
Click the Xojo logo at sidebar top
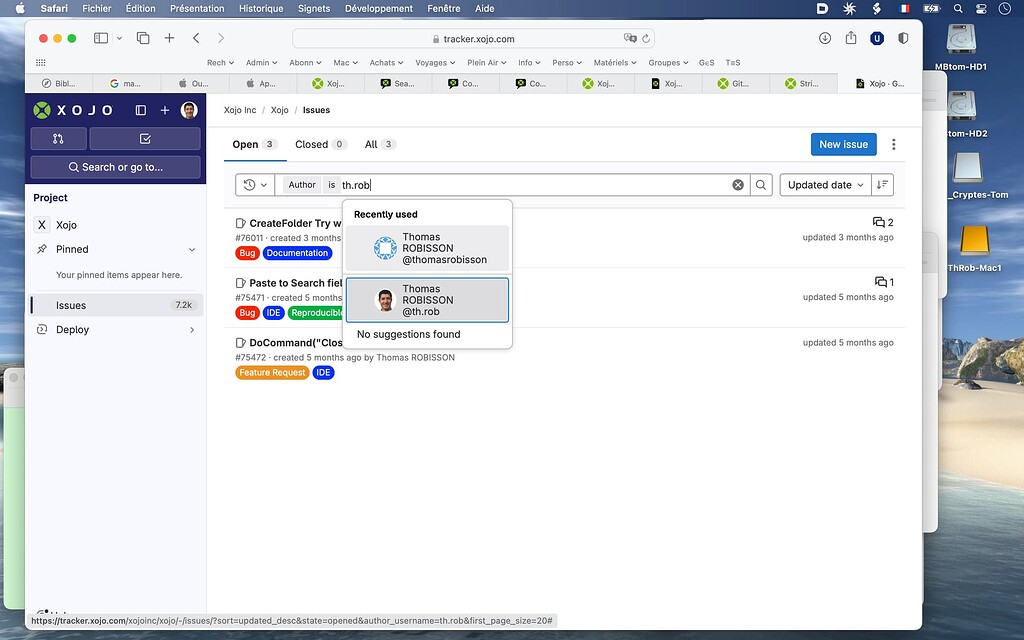pos(42,110)
